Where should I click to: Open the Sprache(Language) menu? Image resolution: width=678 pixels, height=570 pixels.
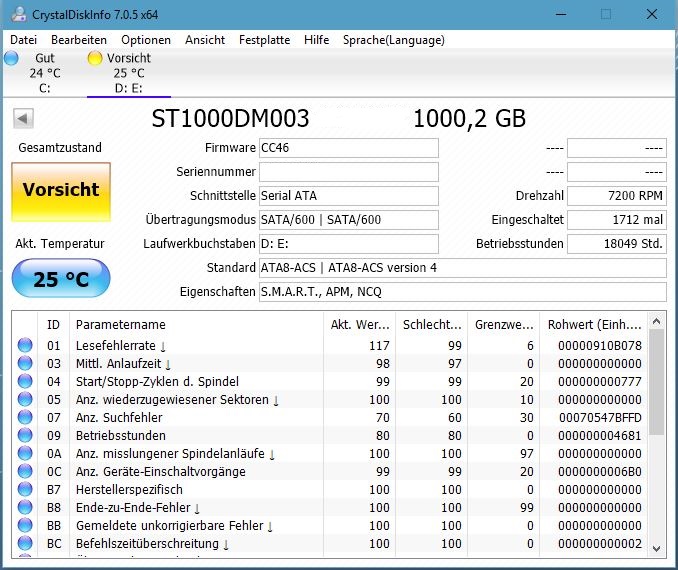click(393, 40)
